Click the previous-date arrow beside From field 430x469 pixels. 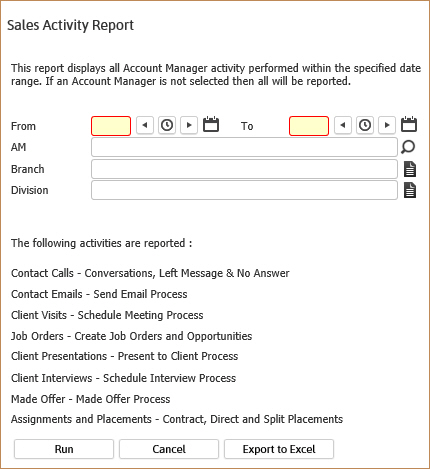(x=145, y=125)
